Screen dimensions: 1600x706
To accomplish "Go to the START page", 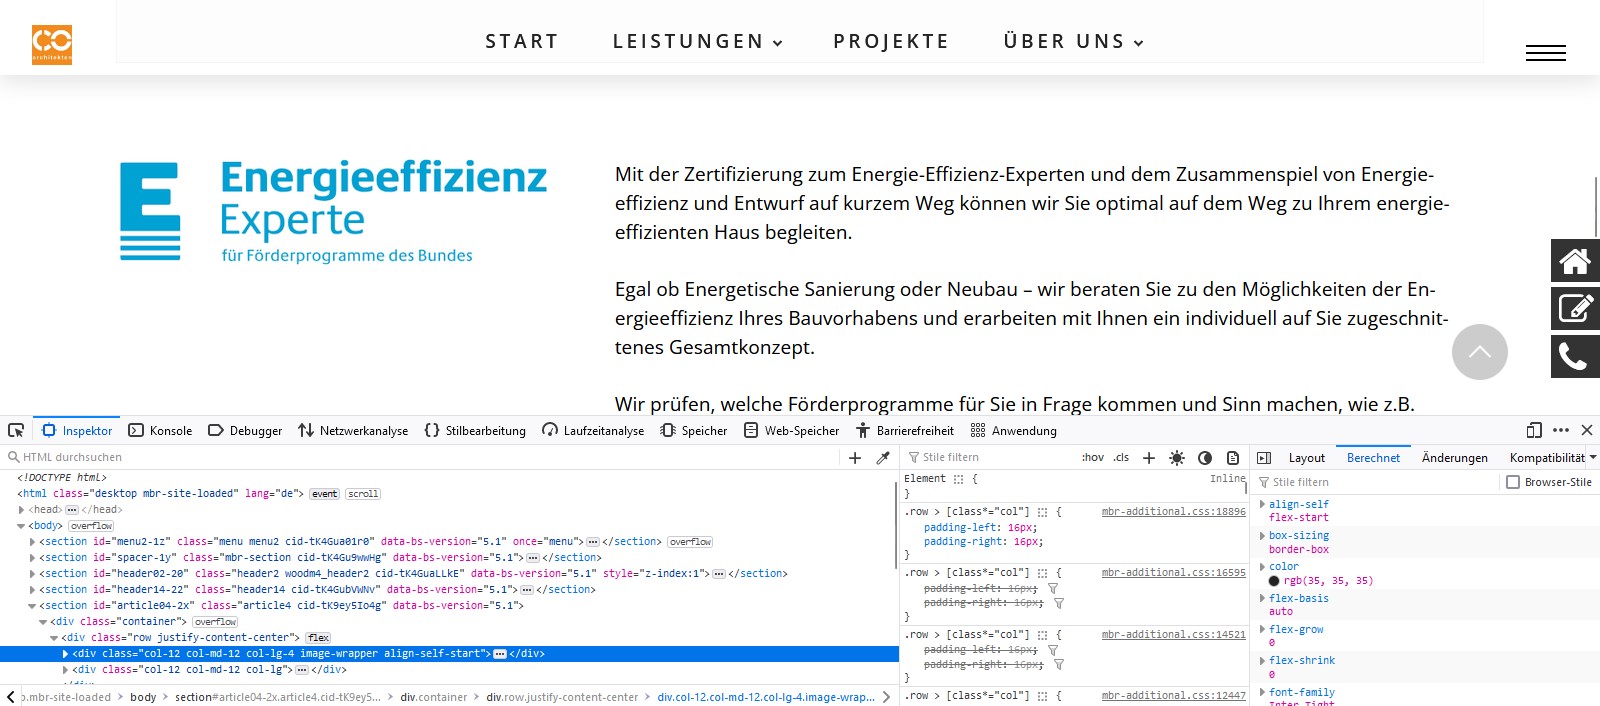I will coord(522,41).
